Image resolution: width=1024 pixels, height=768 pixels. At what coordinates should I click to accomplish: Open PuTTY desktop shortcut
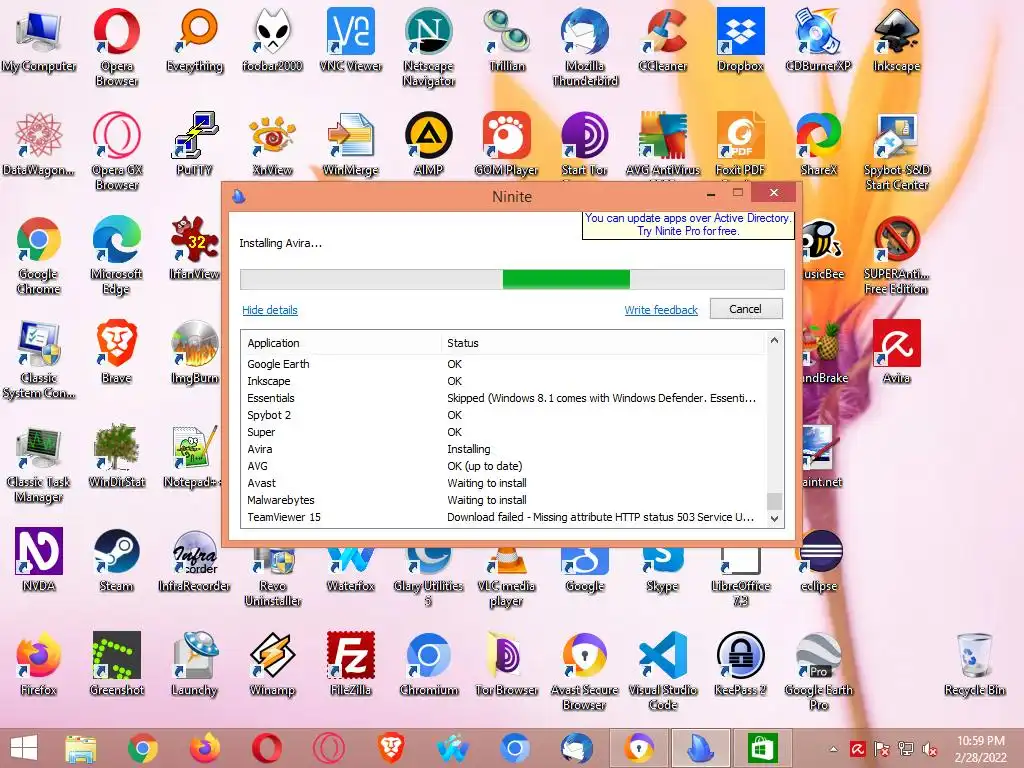coord(194,143)
